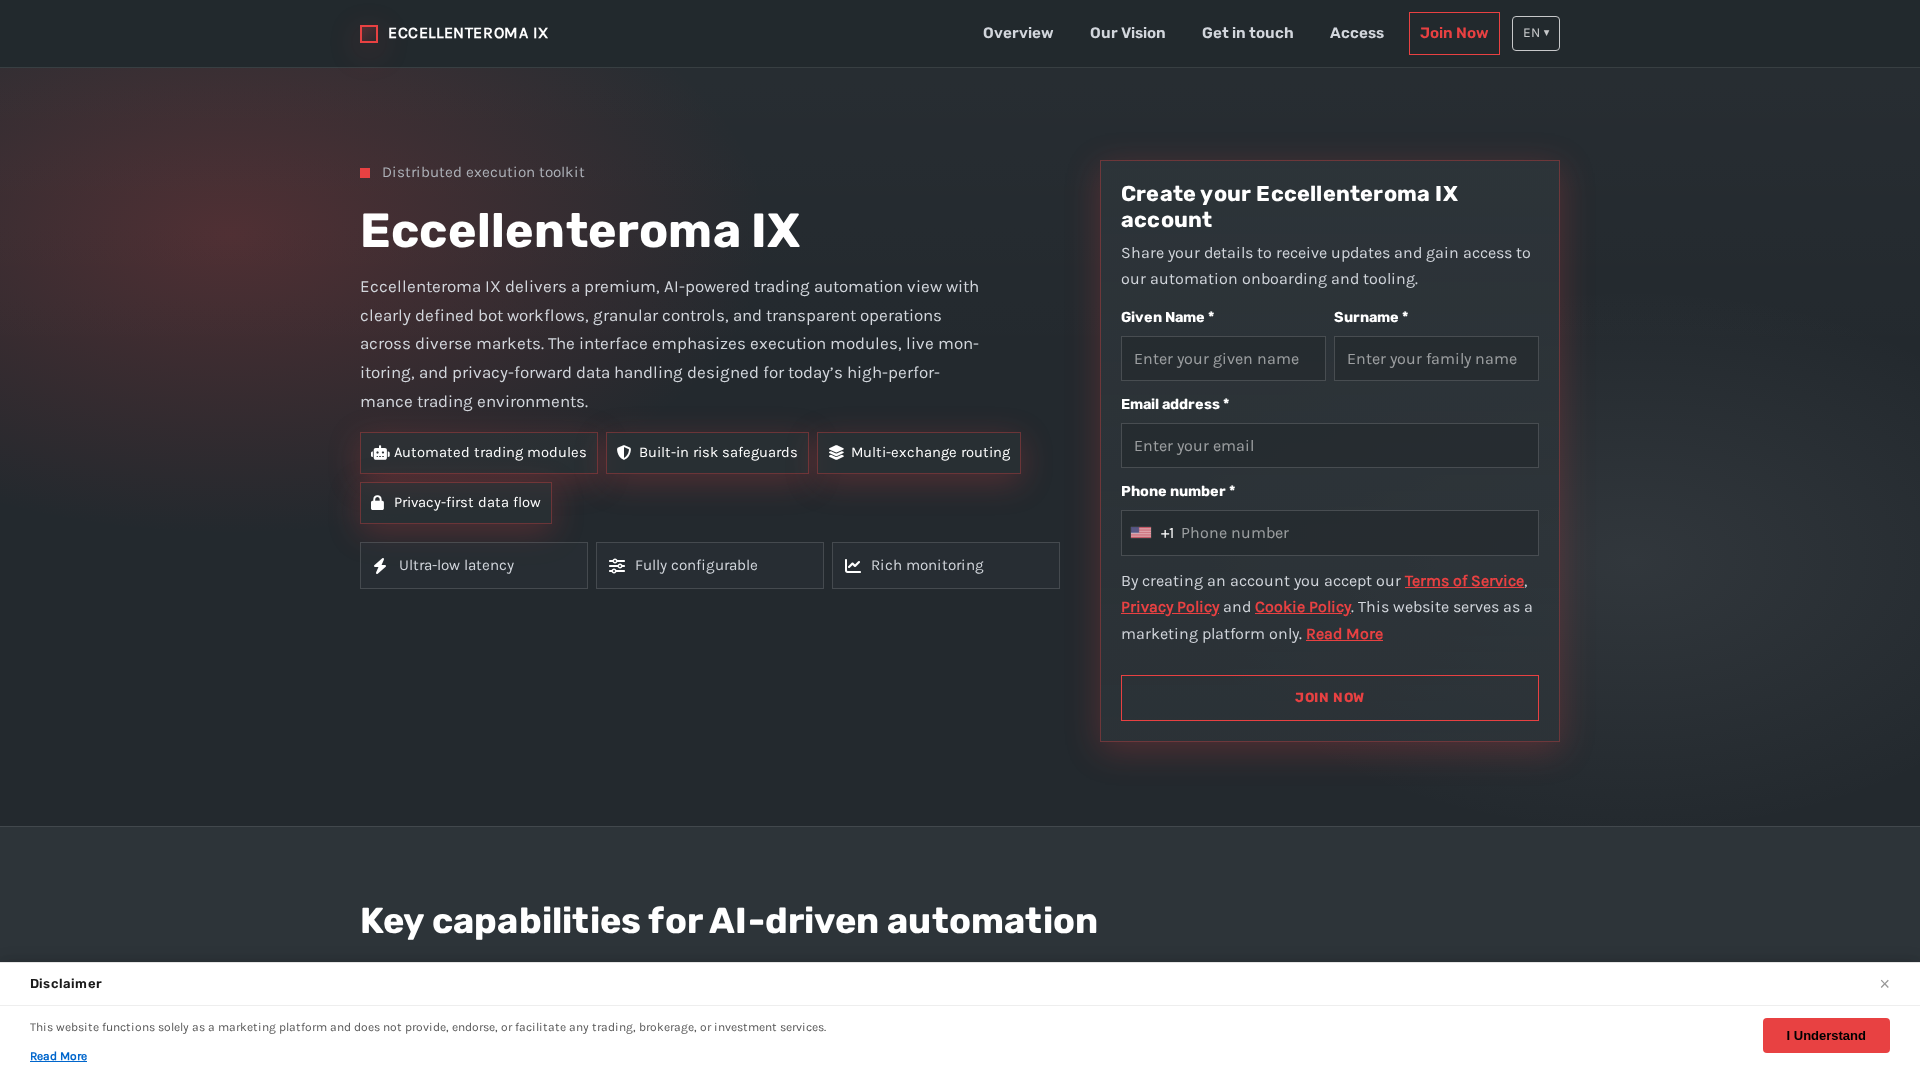Screen dimensions: 1920x1080
Task: Open the Cookie Policy link
Action: pyautogui.click(x=1302, y=607)
